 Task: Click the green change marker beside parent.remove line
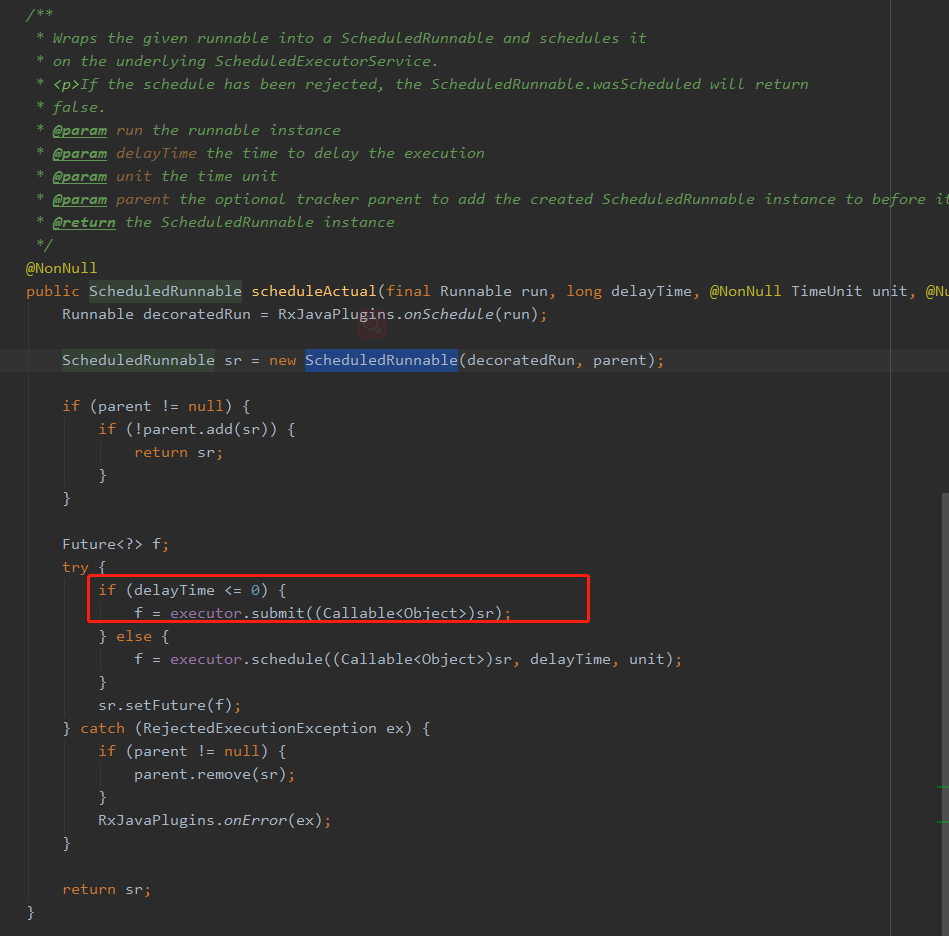click(943, 787)
